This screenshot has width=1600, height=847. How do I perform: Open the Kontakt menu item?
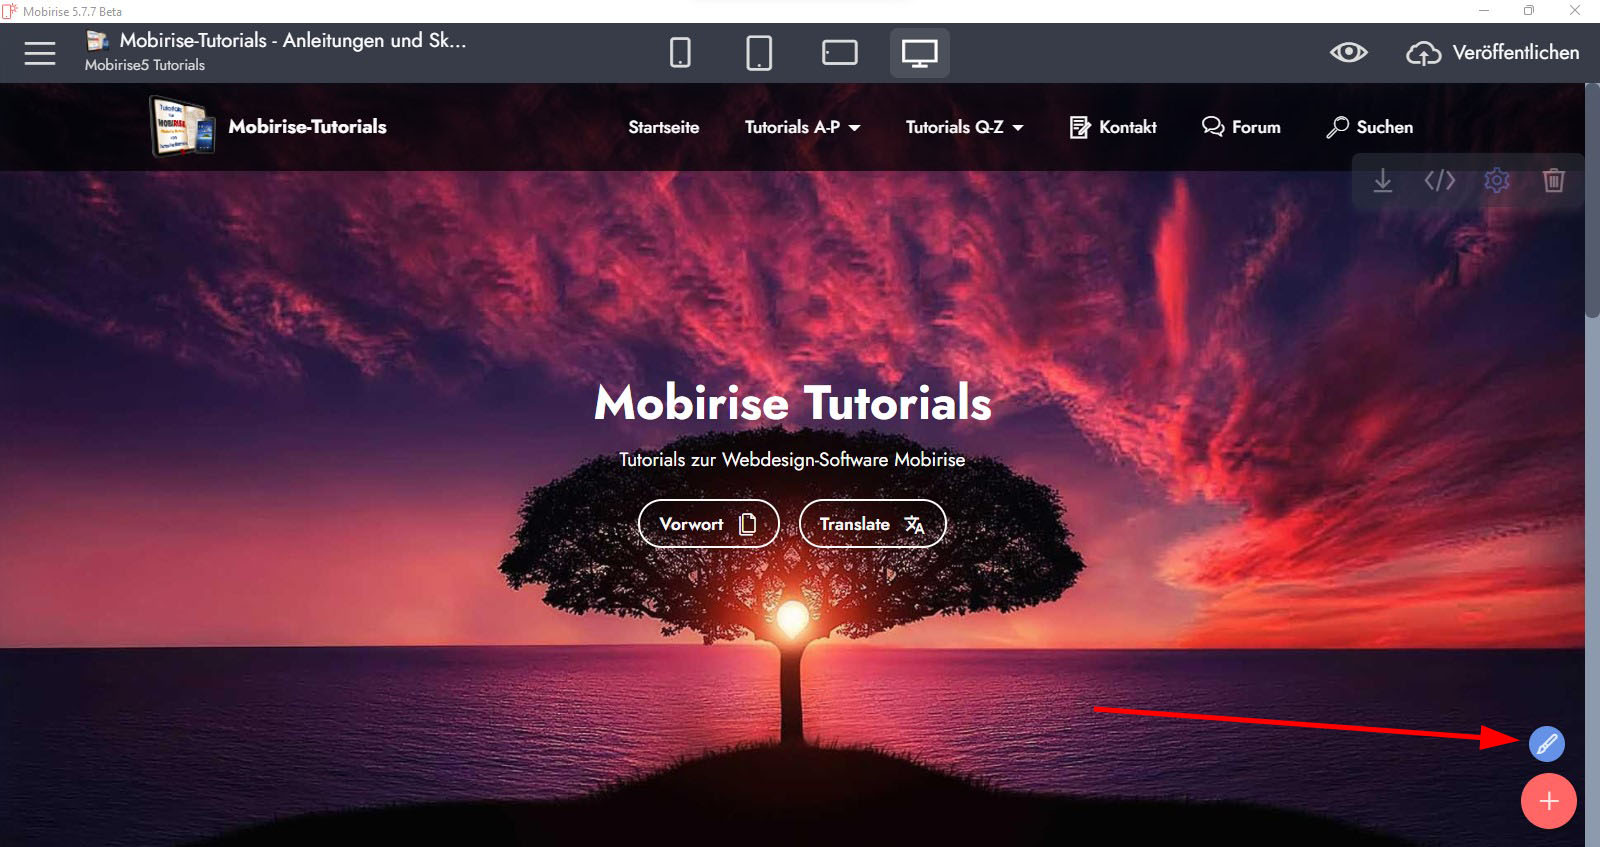point(1113,127)
